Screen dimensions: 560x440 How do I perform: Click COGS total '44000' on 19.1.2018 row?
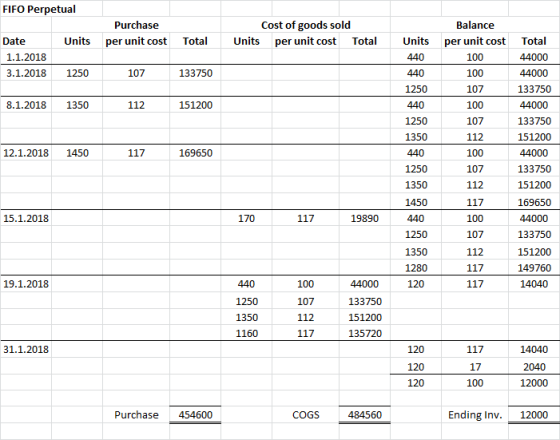coord(365,284)
